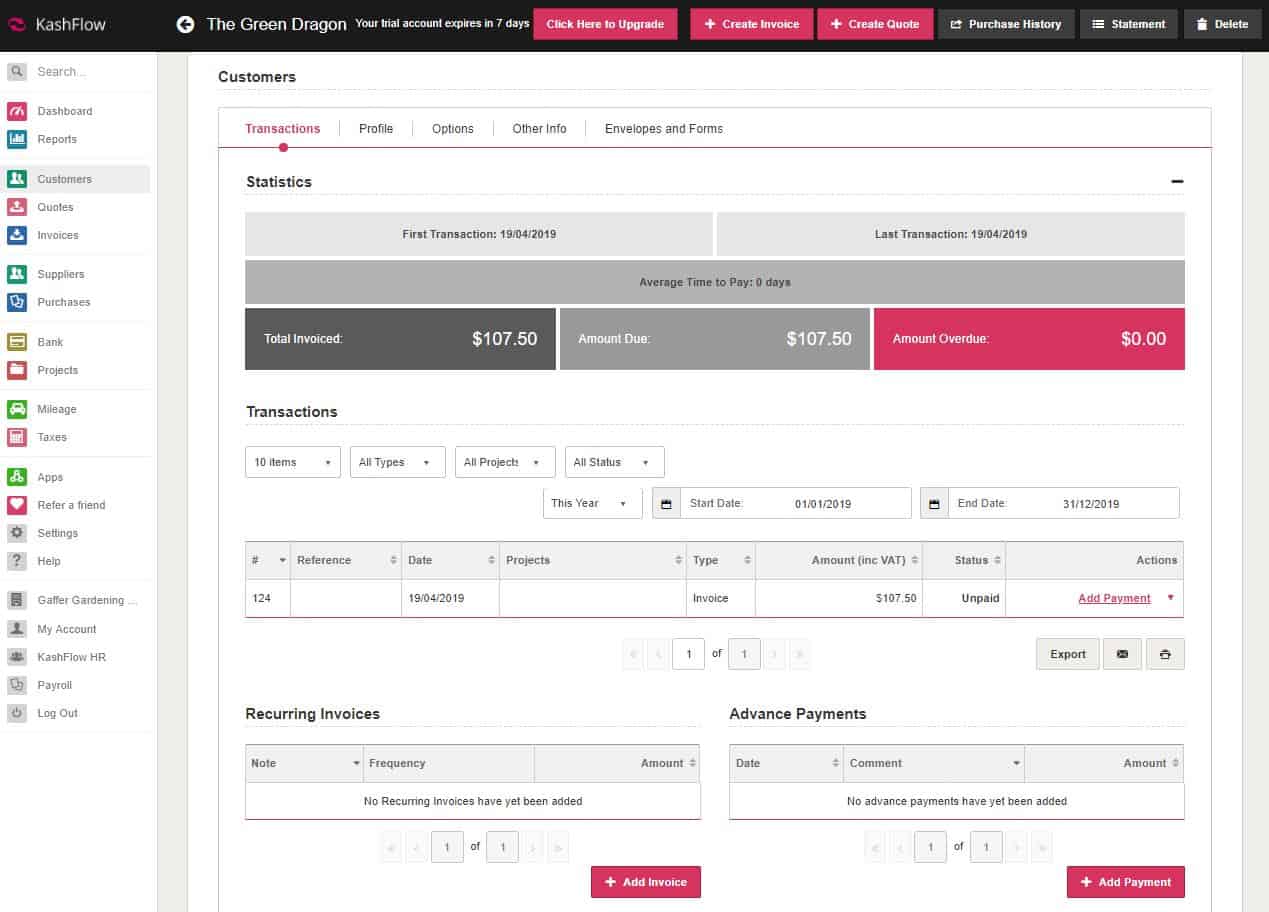This screenshot has width=1269, height=912.
Task: Click the Quotes sidebar icon
Action: click(17, 207)
